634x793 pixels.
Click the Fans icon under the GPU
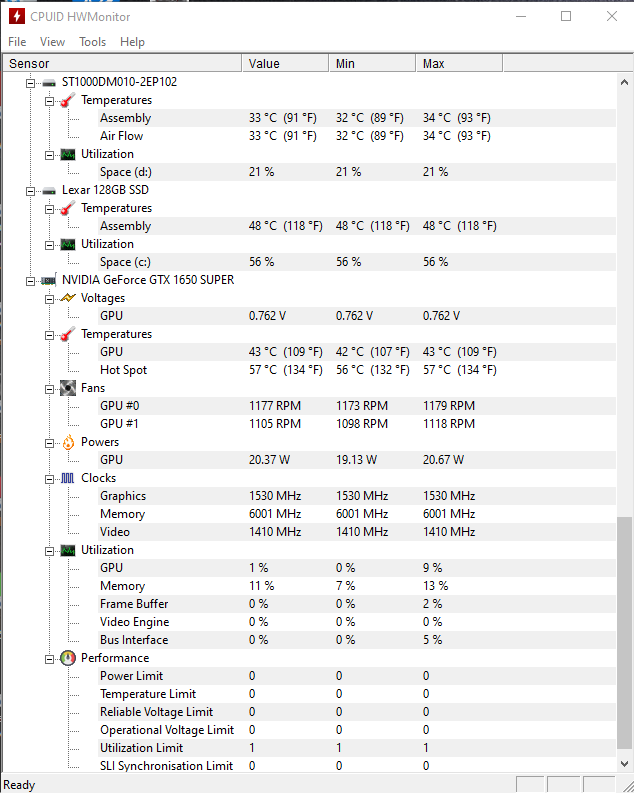(68, 388)
